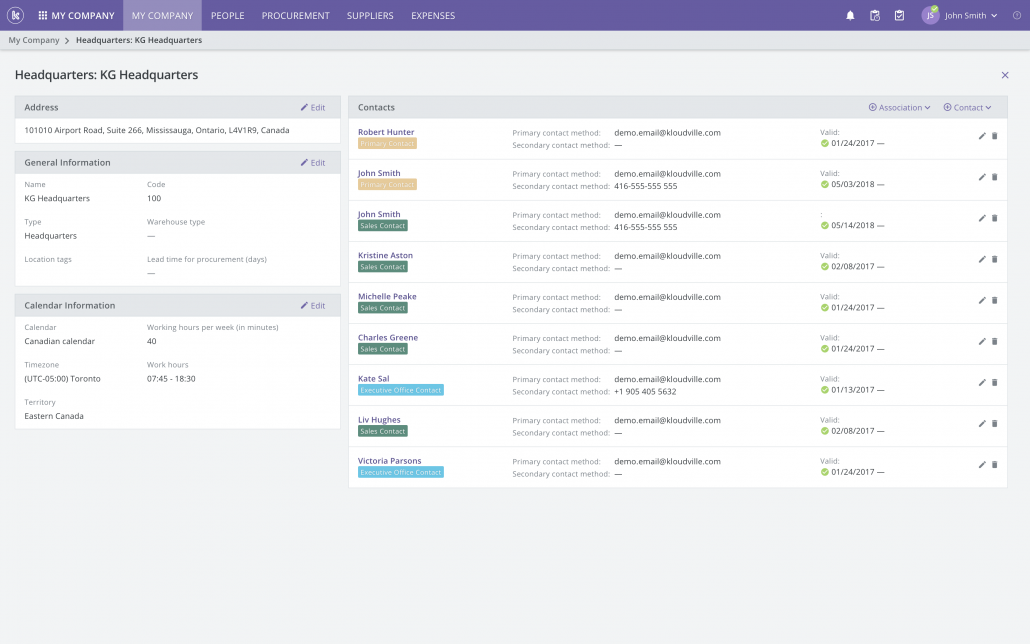The image size is (1030, 644).
Task: Switch to the PROCUREMENT tab
Action: tap(296, 15)
